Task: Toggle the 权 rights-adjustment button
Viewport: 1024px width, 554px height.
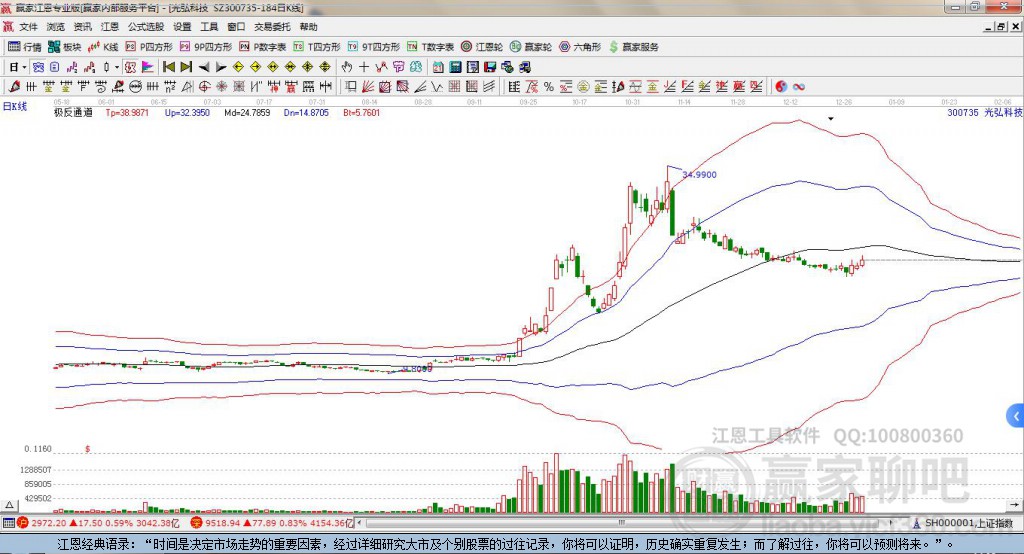Action: (x=130, y=67)
